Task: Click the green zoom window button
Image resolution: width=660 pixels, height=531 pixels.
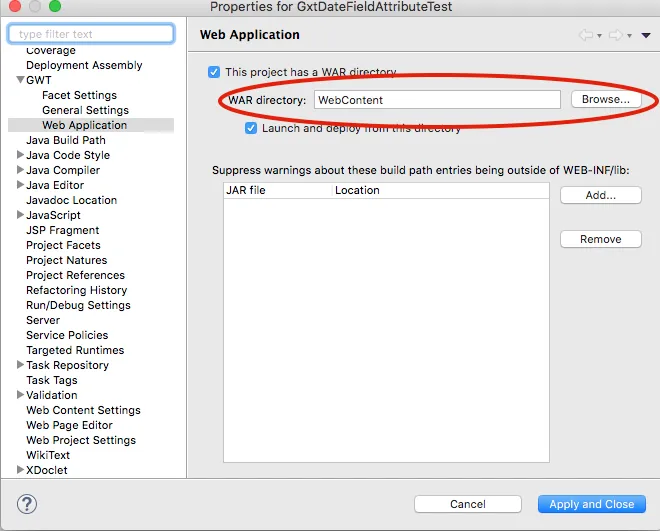Action: pos(55,6)
